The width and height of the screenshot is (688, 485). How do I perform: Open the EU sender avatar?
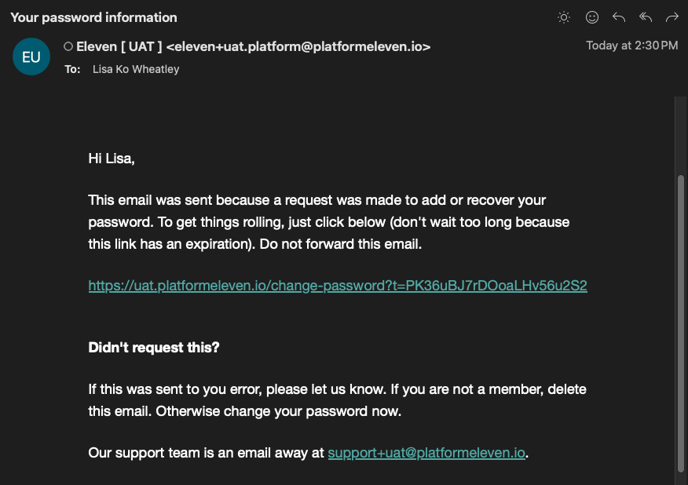click(31, 57)
